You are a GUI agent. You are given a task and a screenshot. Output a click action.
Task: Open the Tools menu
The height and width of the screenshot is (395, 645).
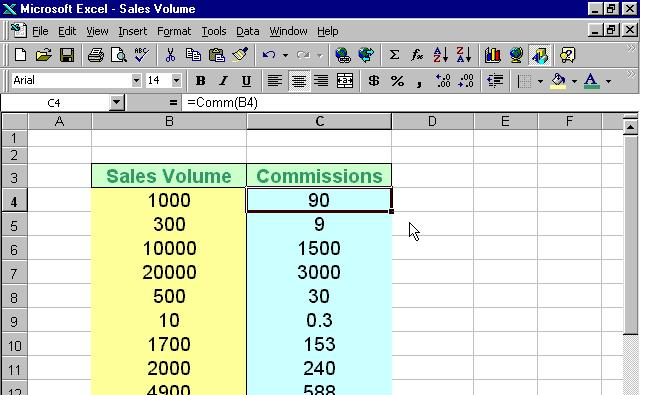tap(213, 31)
